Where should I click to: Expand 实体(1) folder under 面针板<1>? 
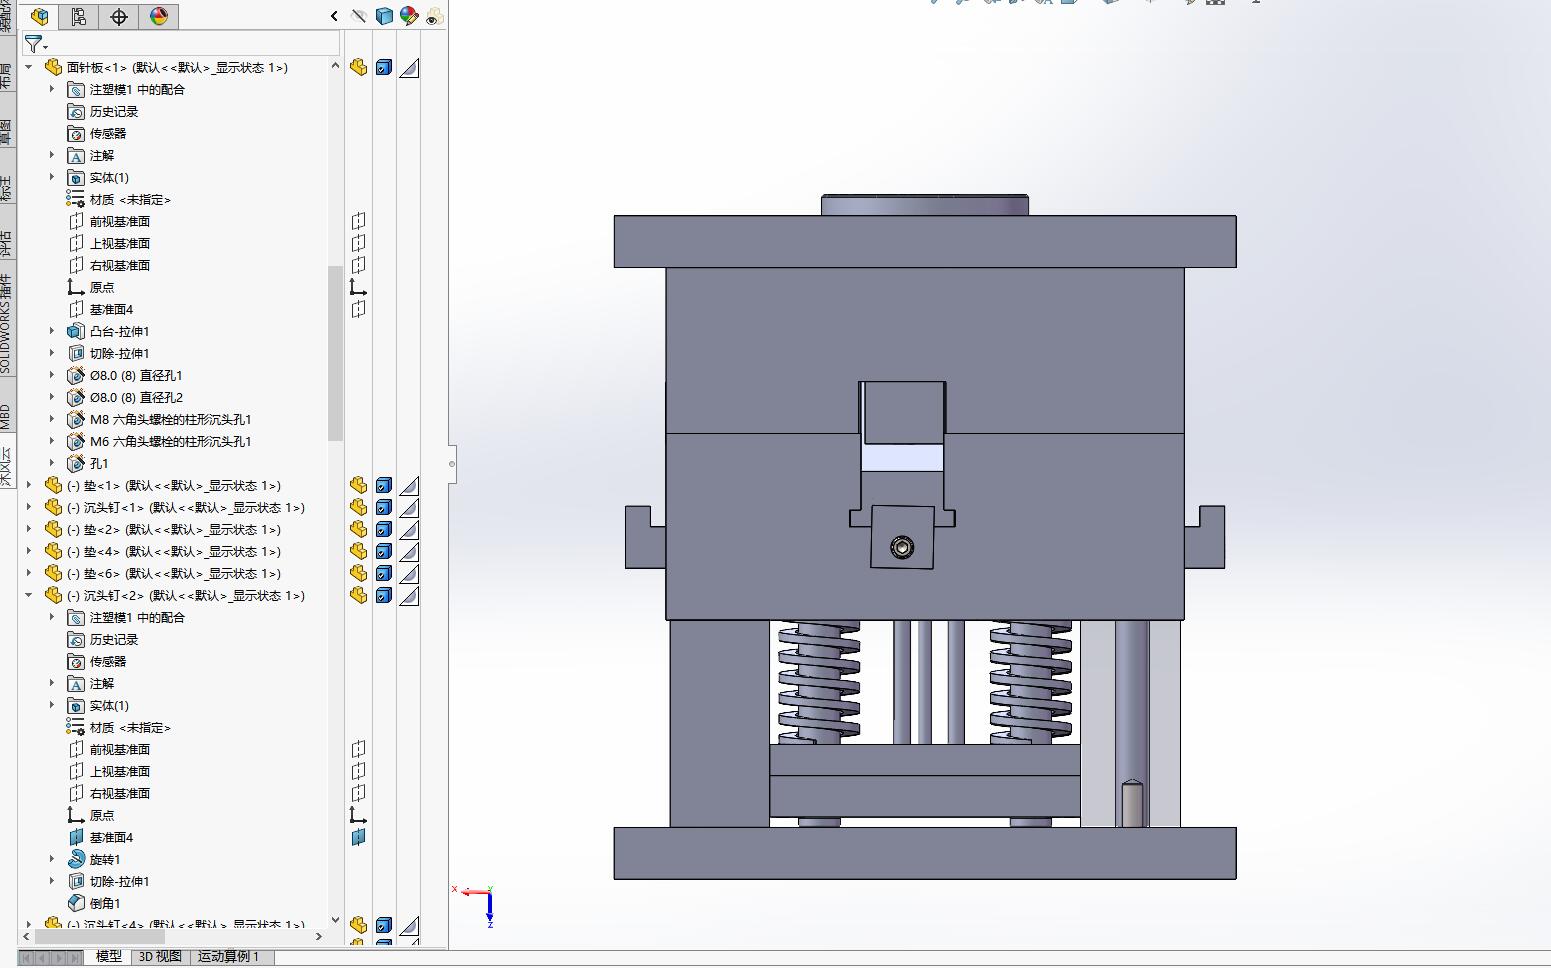[x=52, y=177]
